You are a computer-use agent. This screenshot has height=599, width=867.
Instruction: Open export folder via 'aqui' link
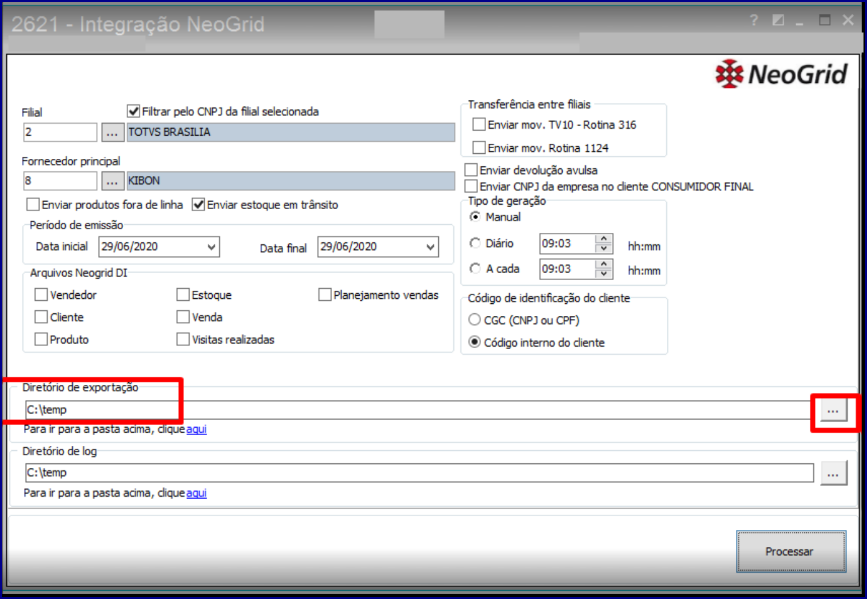pyautogui.click(x=196, y=429)
